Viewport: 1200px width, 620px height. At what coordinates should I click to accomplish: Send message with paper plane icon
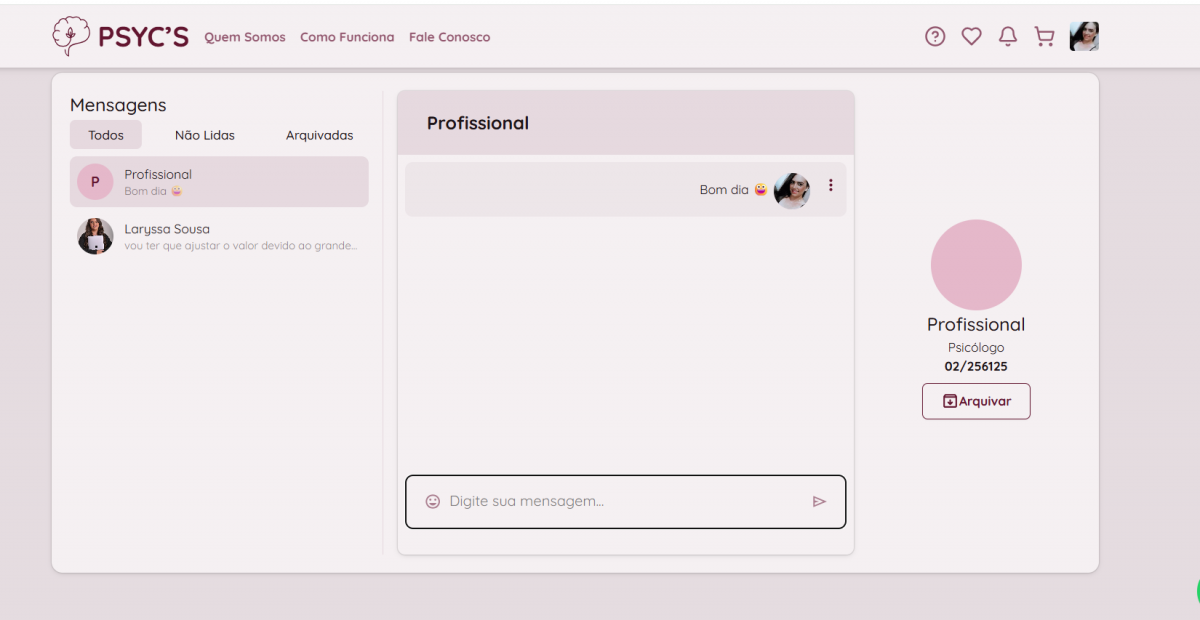[819, 501]
